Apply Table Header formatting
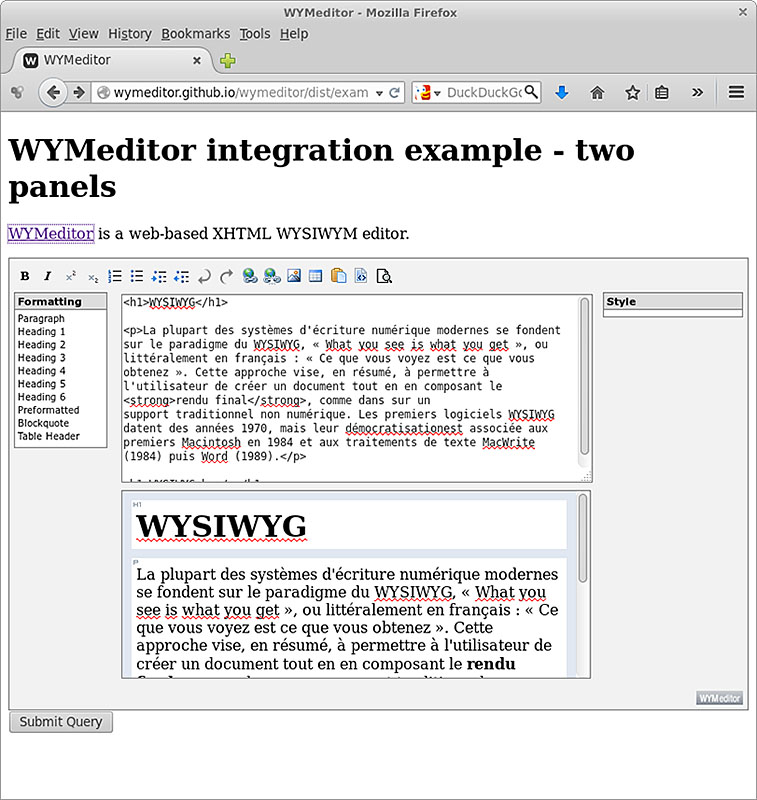This screenshot has width=757, height=800. (x=49, y=436)
